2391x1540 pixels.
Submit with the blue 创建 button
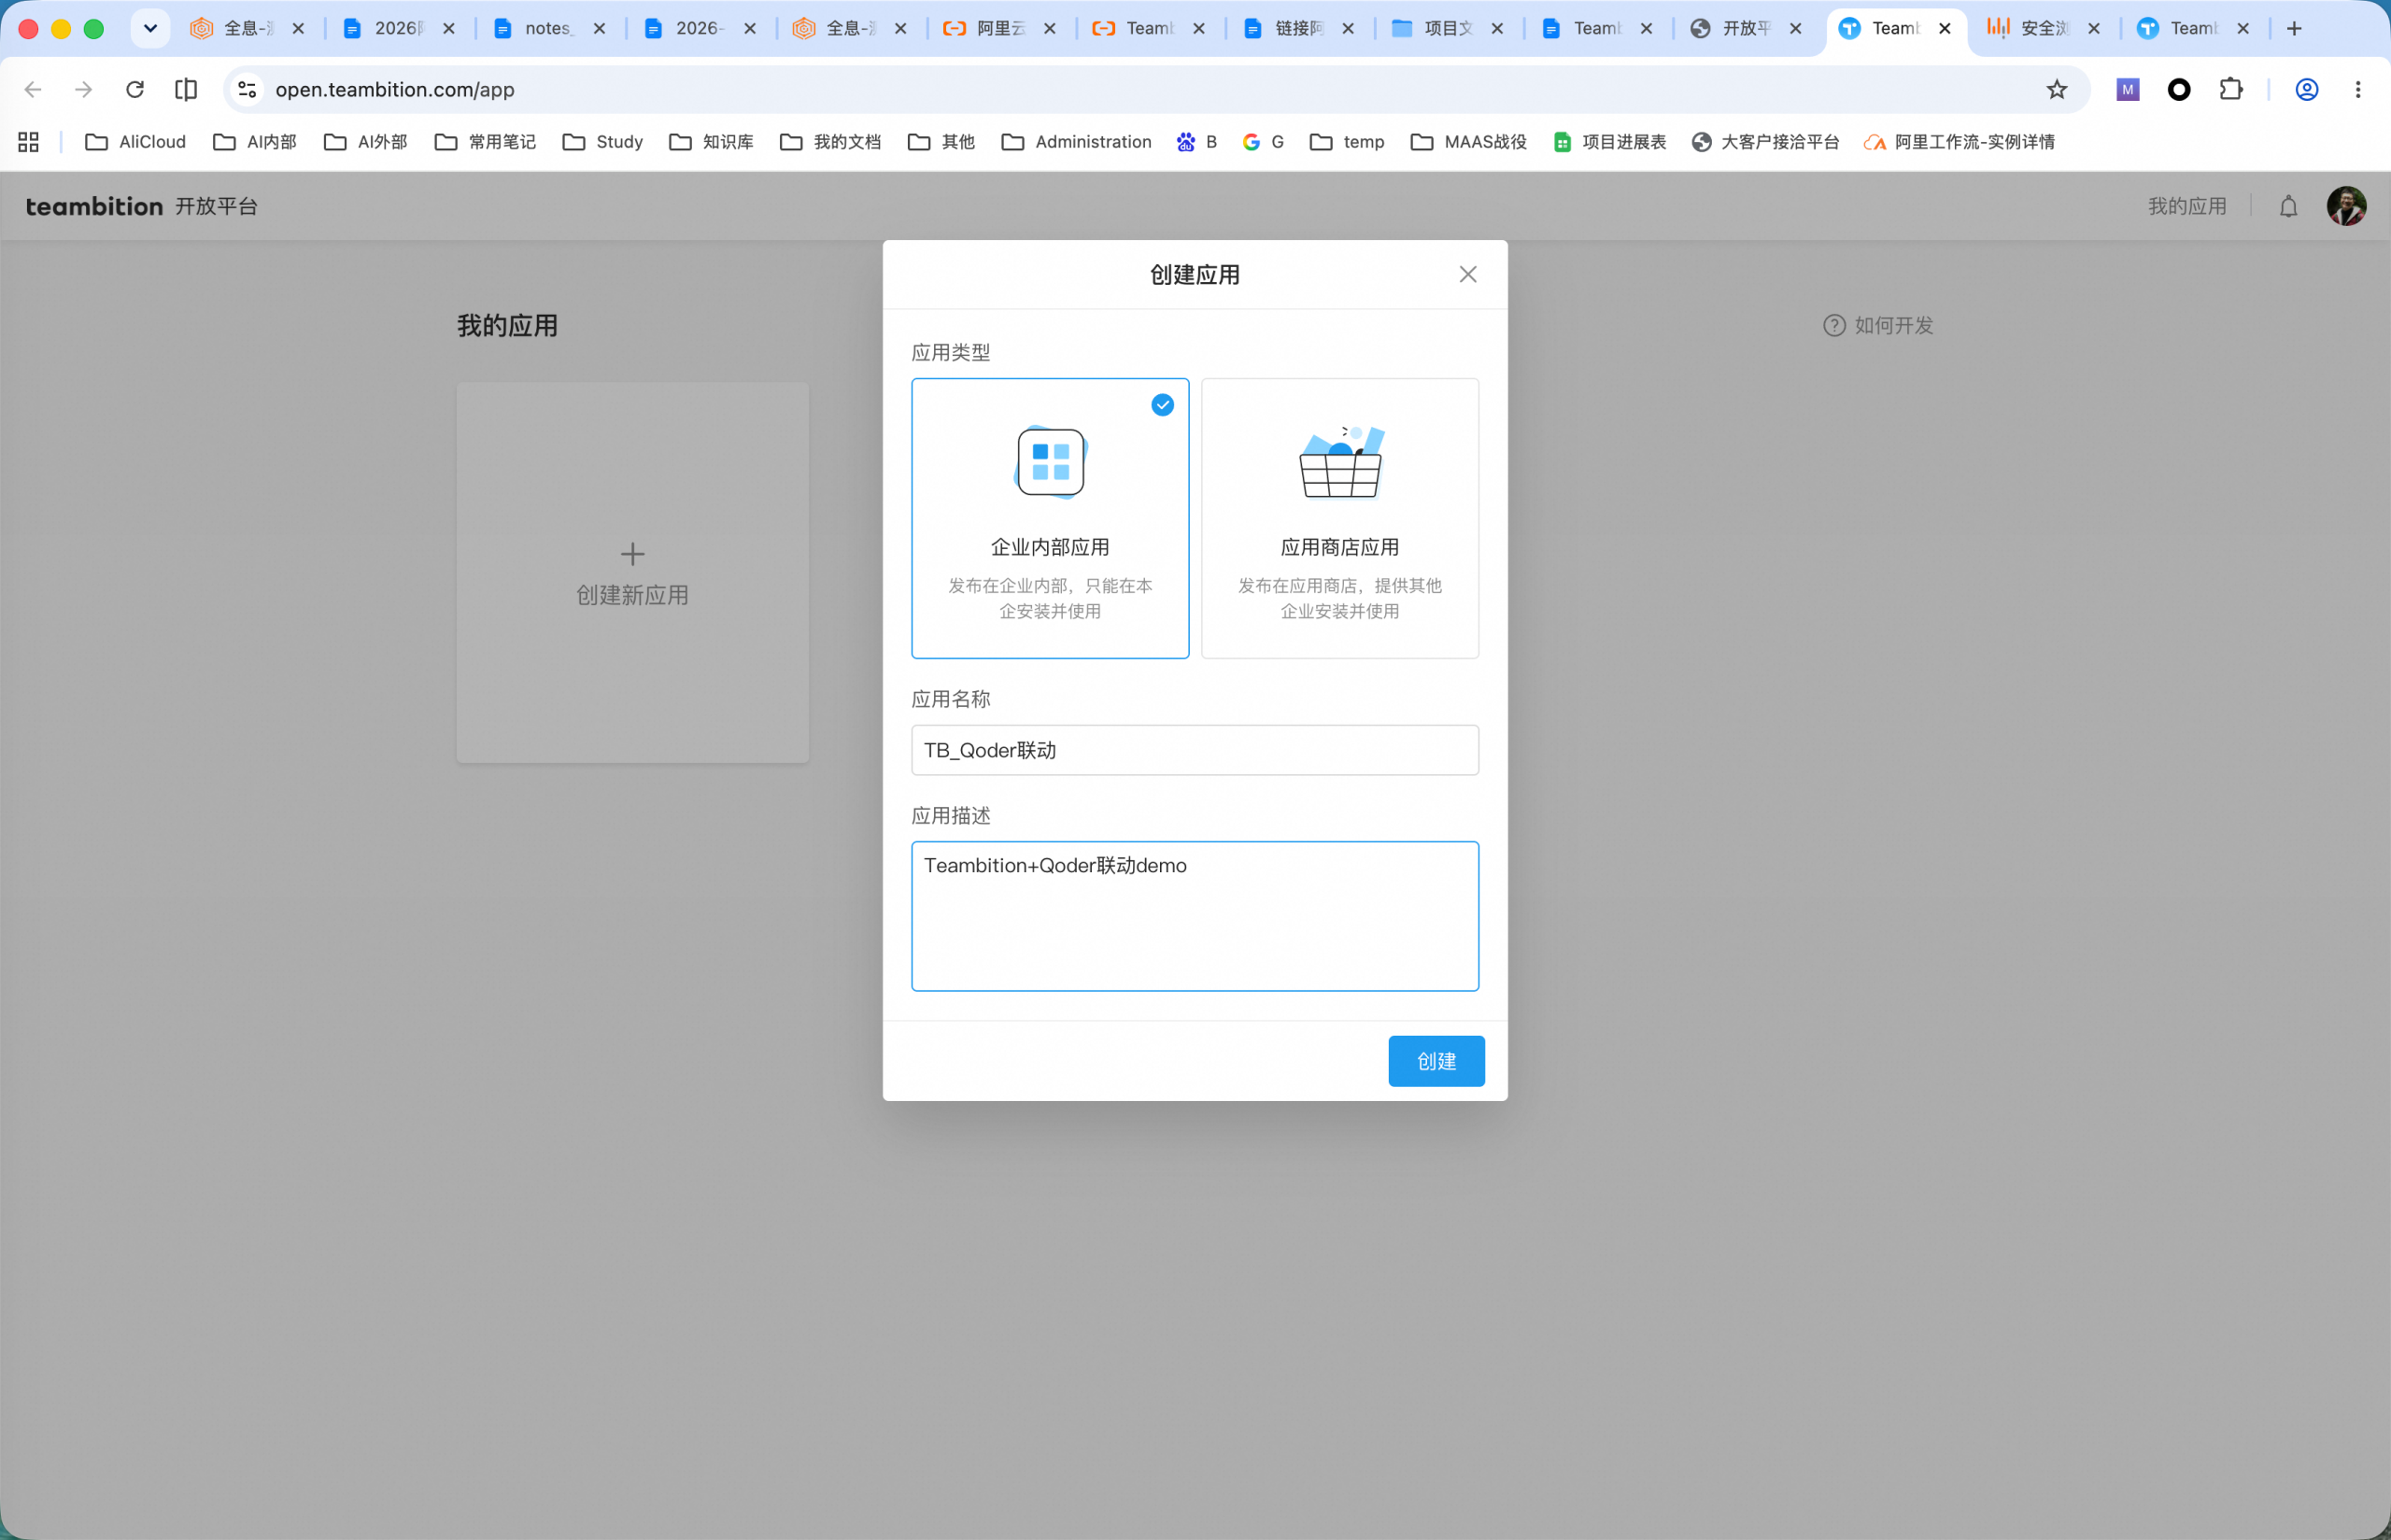pos(1436,1061)
